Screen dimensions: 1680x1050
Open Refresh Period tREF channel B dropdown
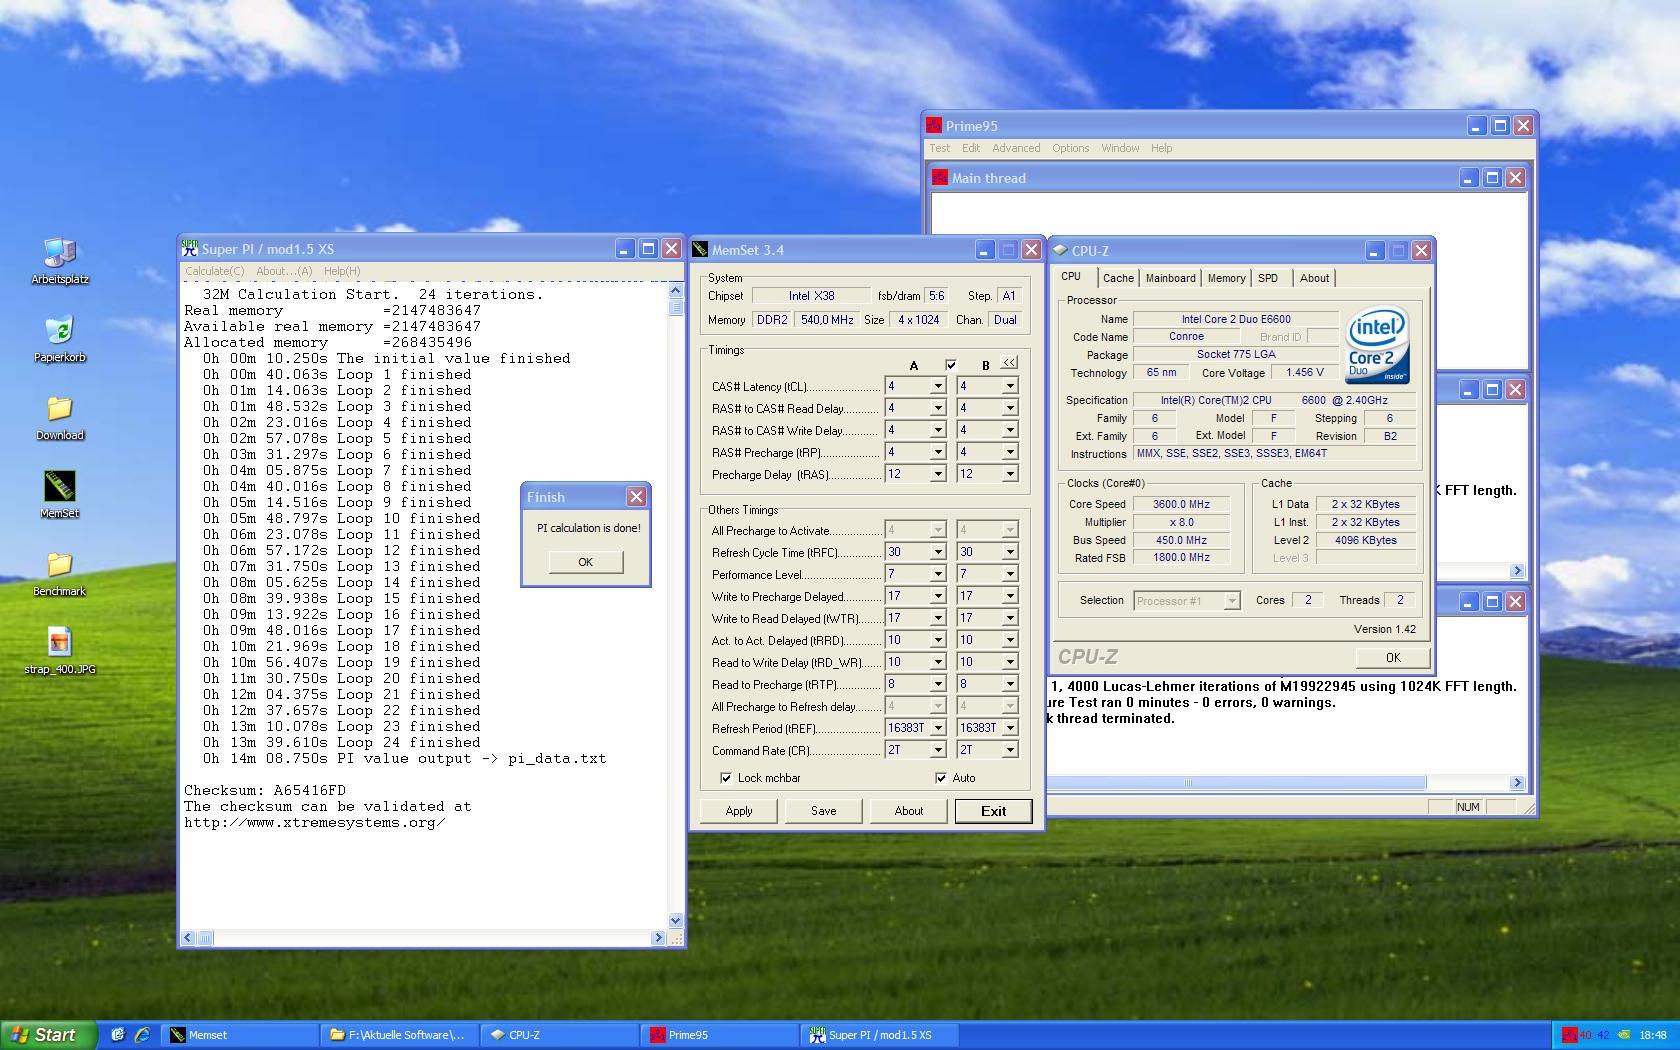(x=1010, y=728)
